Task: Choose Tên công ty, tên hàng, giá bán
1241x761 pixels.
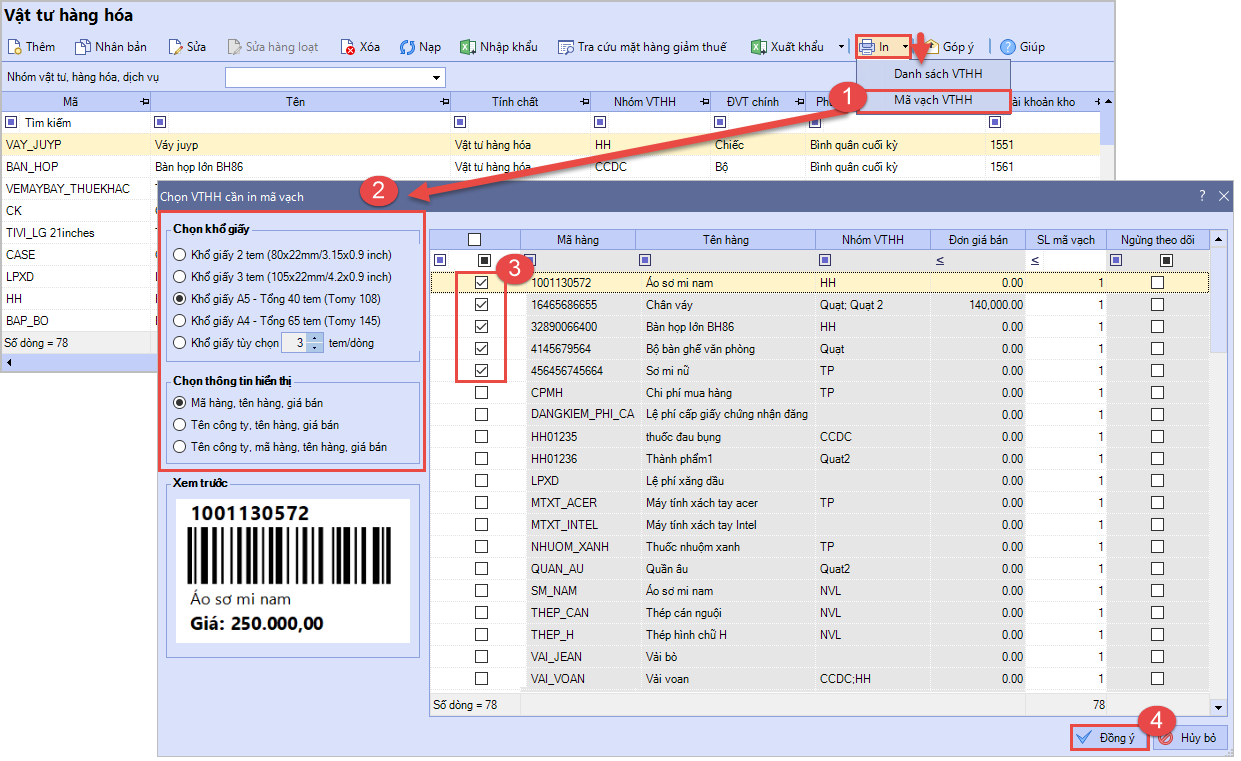Action: click(x=180, y=425)
